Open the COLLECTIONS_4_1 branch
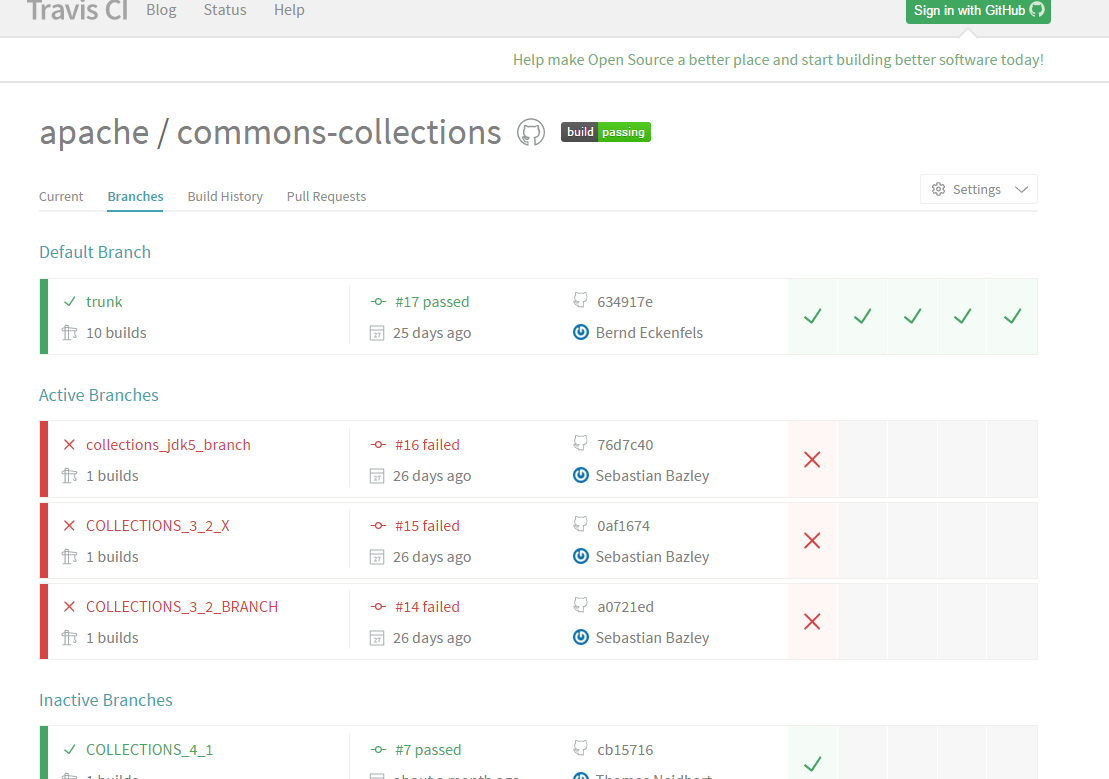The height and width of the screenshot is (779, 1109). click(x=149, y=749)
